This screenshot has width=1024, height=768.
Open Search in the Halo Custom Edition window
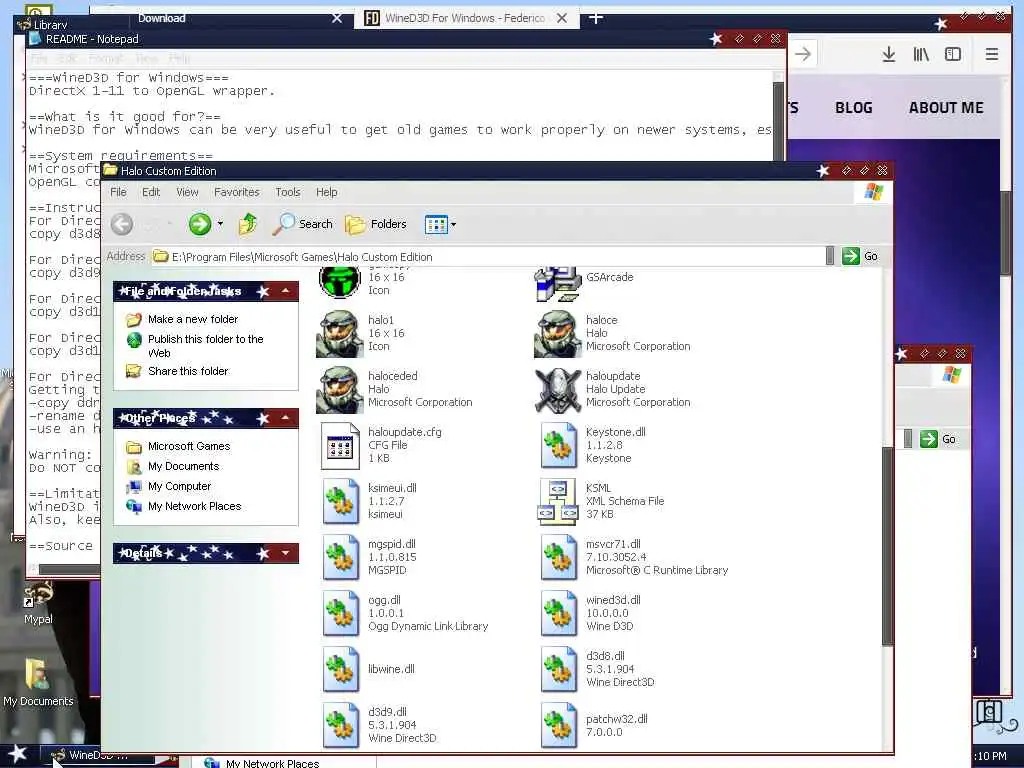[302, 224]
